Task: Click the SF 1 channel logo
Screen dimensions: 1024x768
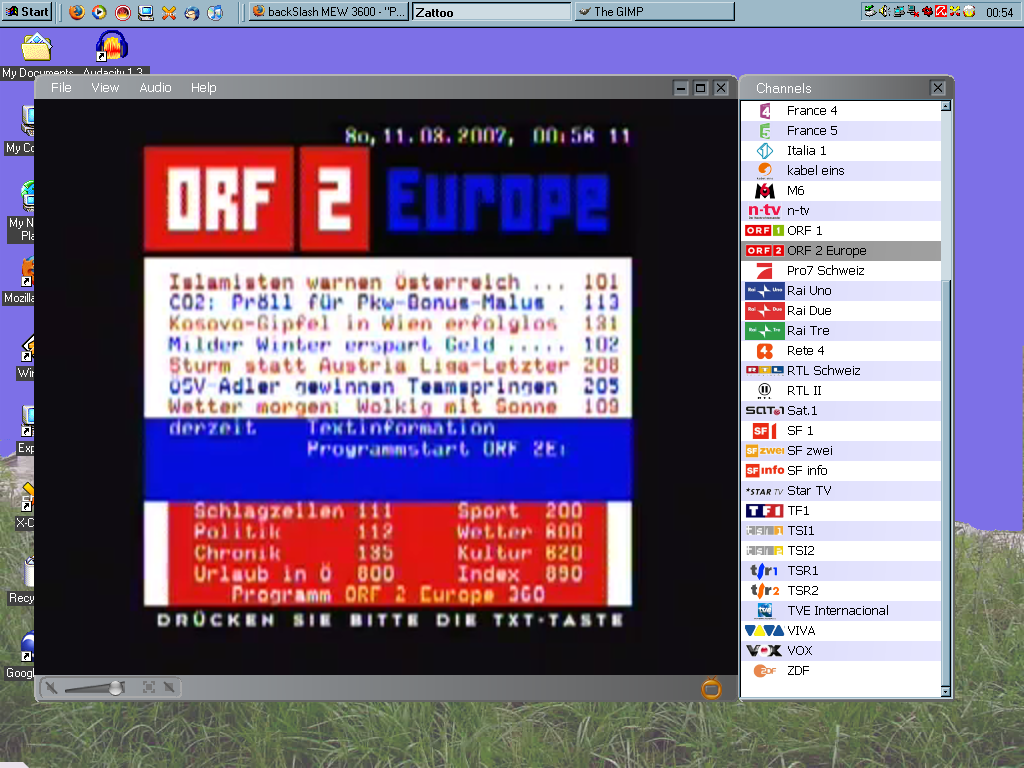Action: [x=765, y=431]
